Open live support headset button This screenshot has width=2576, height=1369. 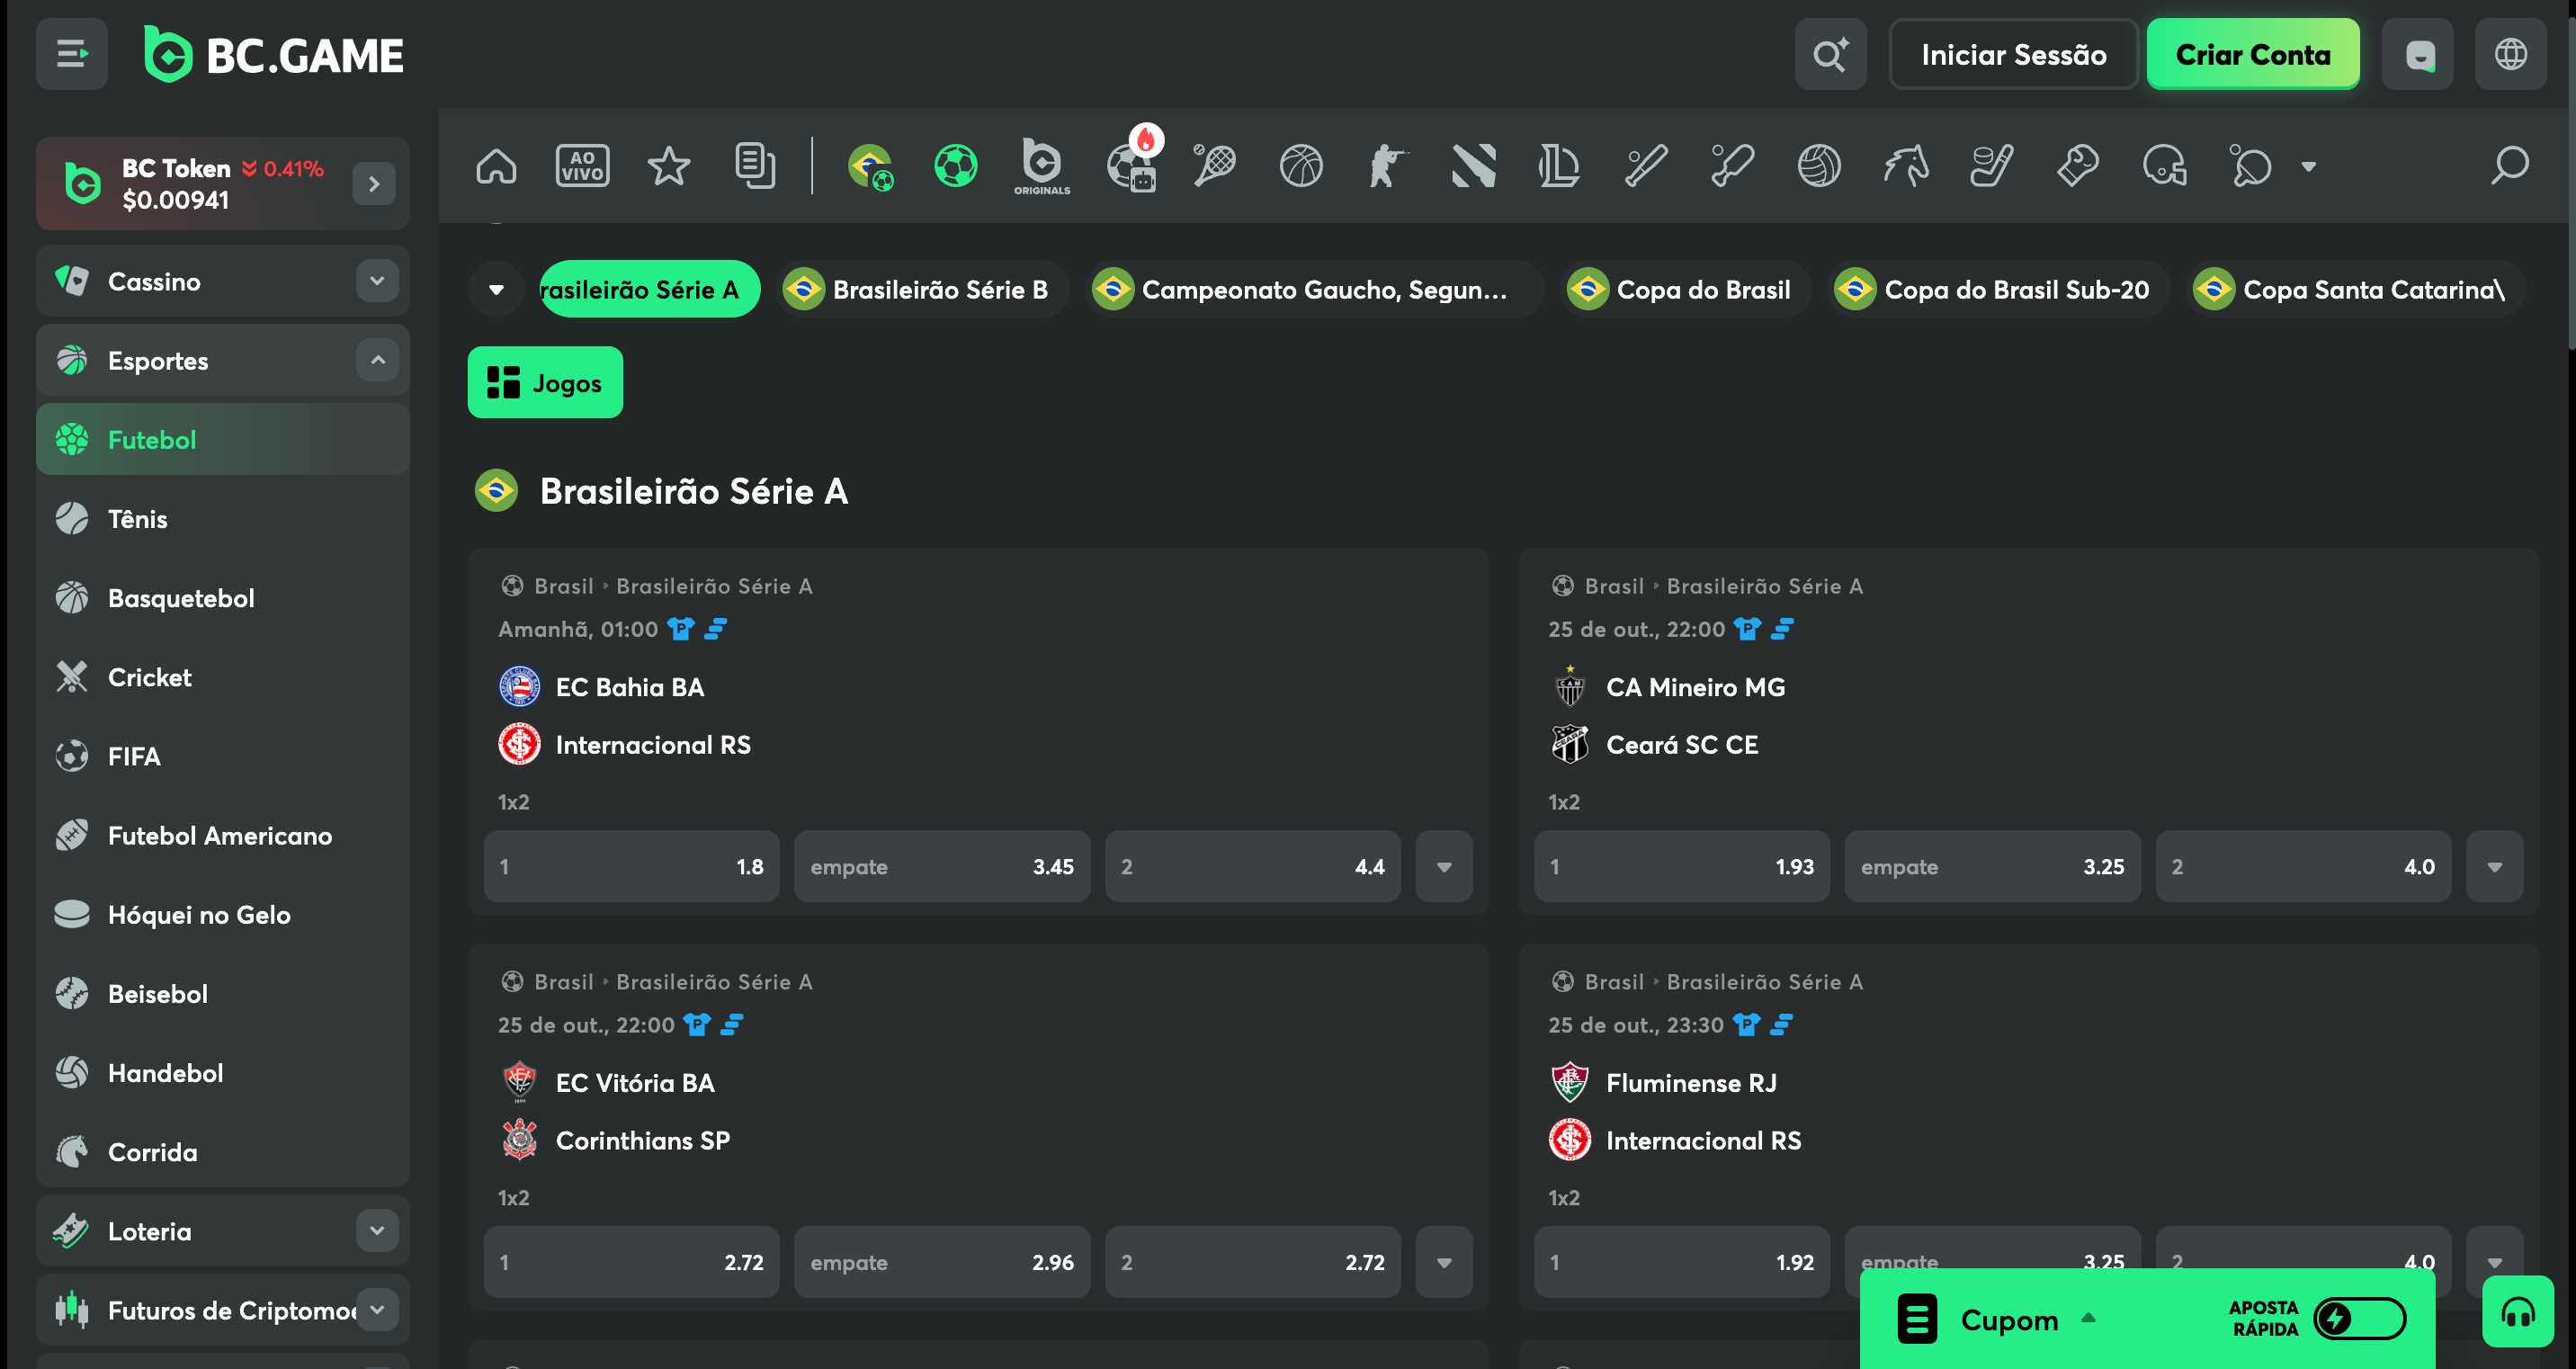[x=2517, y=1312]
